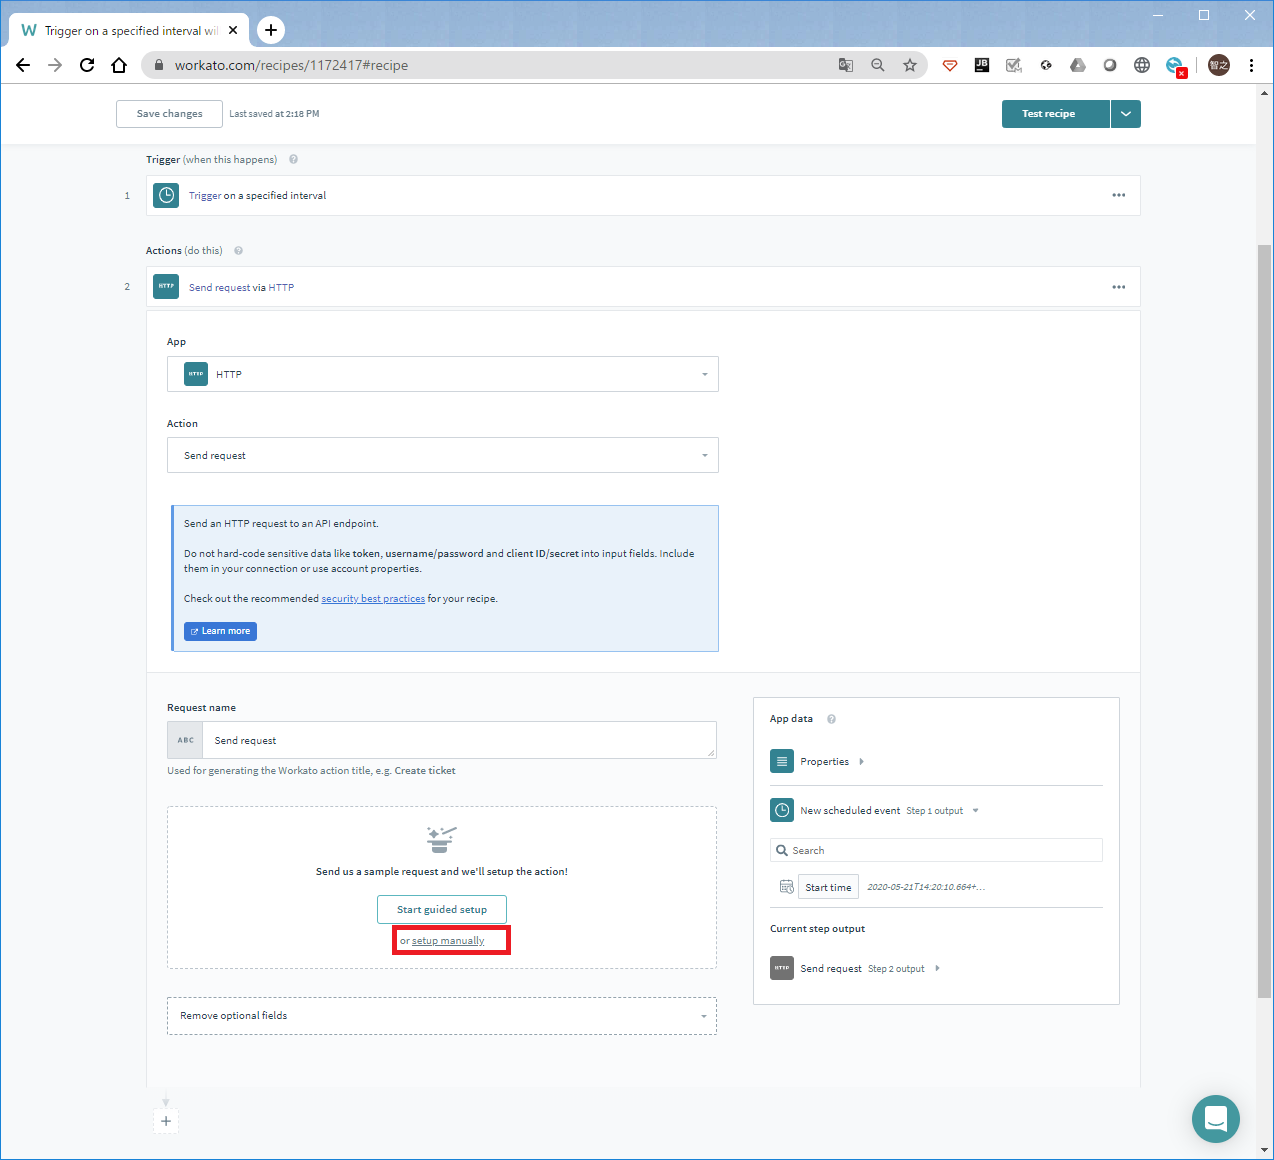Viewport: 1274px width, 1160px height.
Task: Click the HTTP icon on step 2
Action: (166, 287)
